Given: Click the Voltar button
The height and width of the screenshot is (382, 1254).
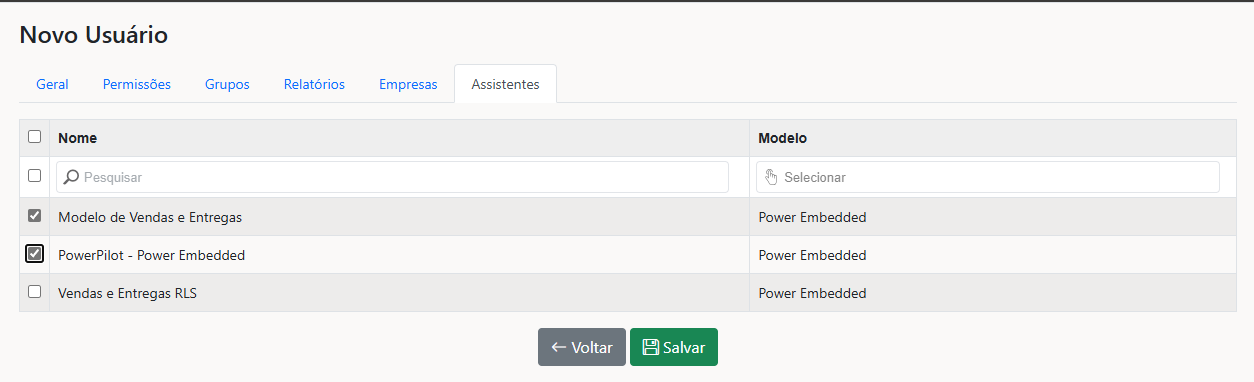Looking at the screenshot, I should 582,347.
